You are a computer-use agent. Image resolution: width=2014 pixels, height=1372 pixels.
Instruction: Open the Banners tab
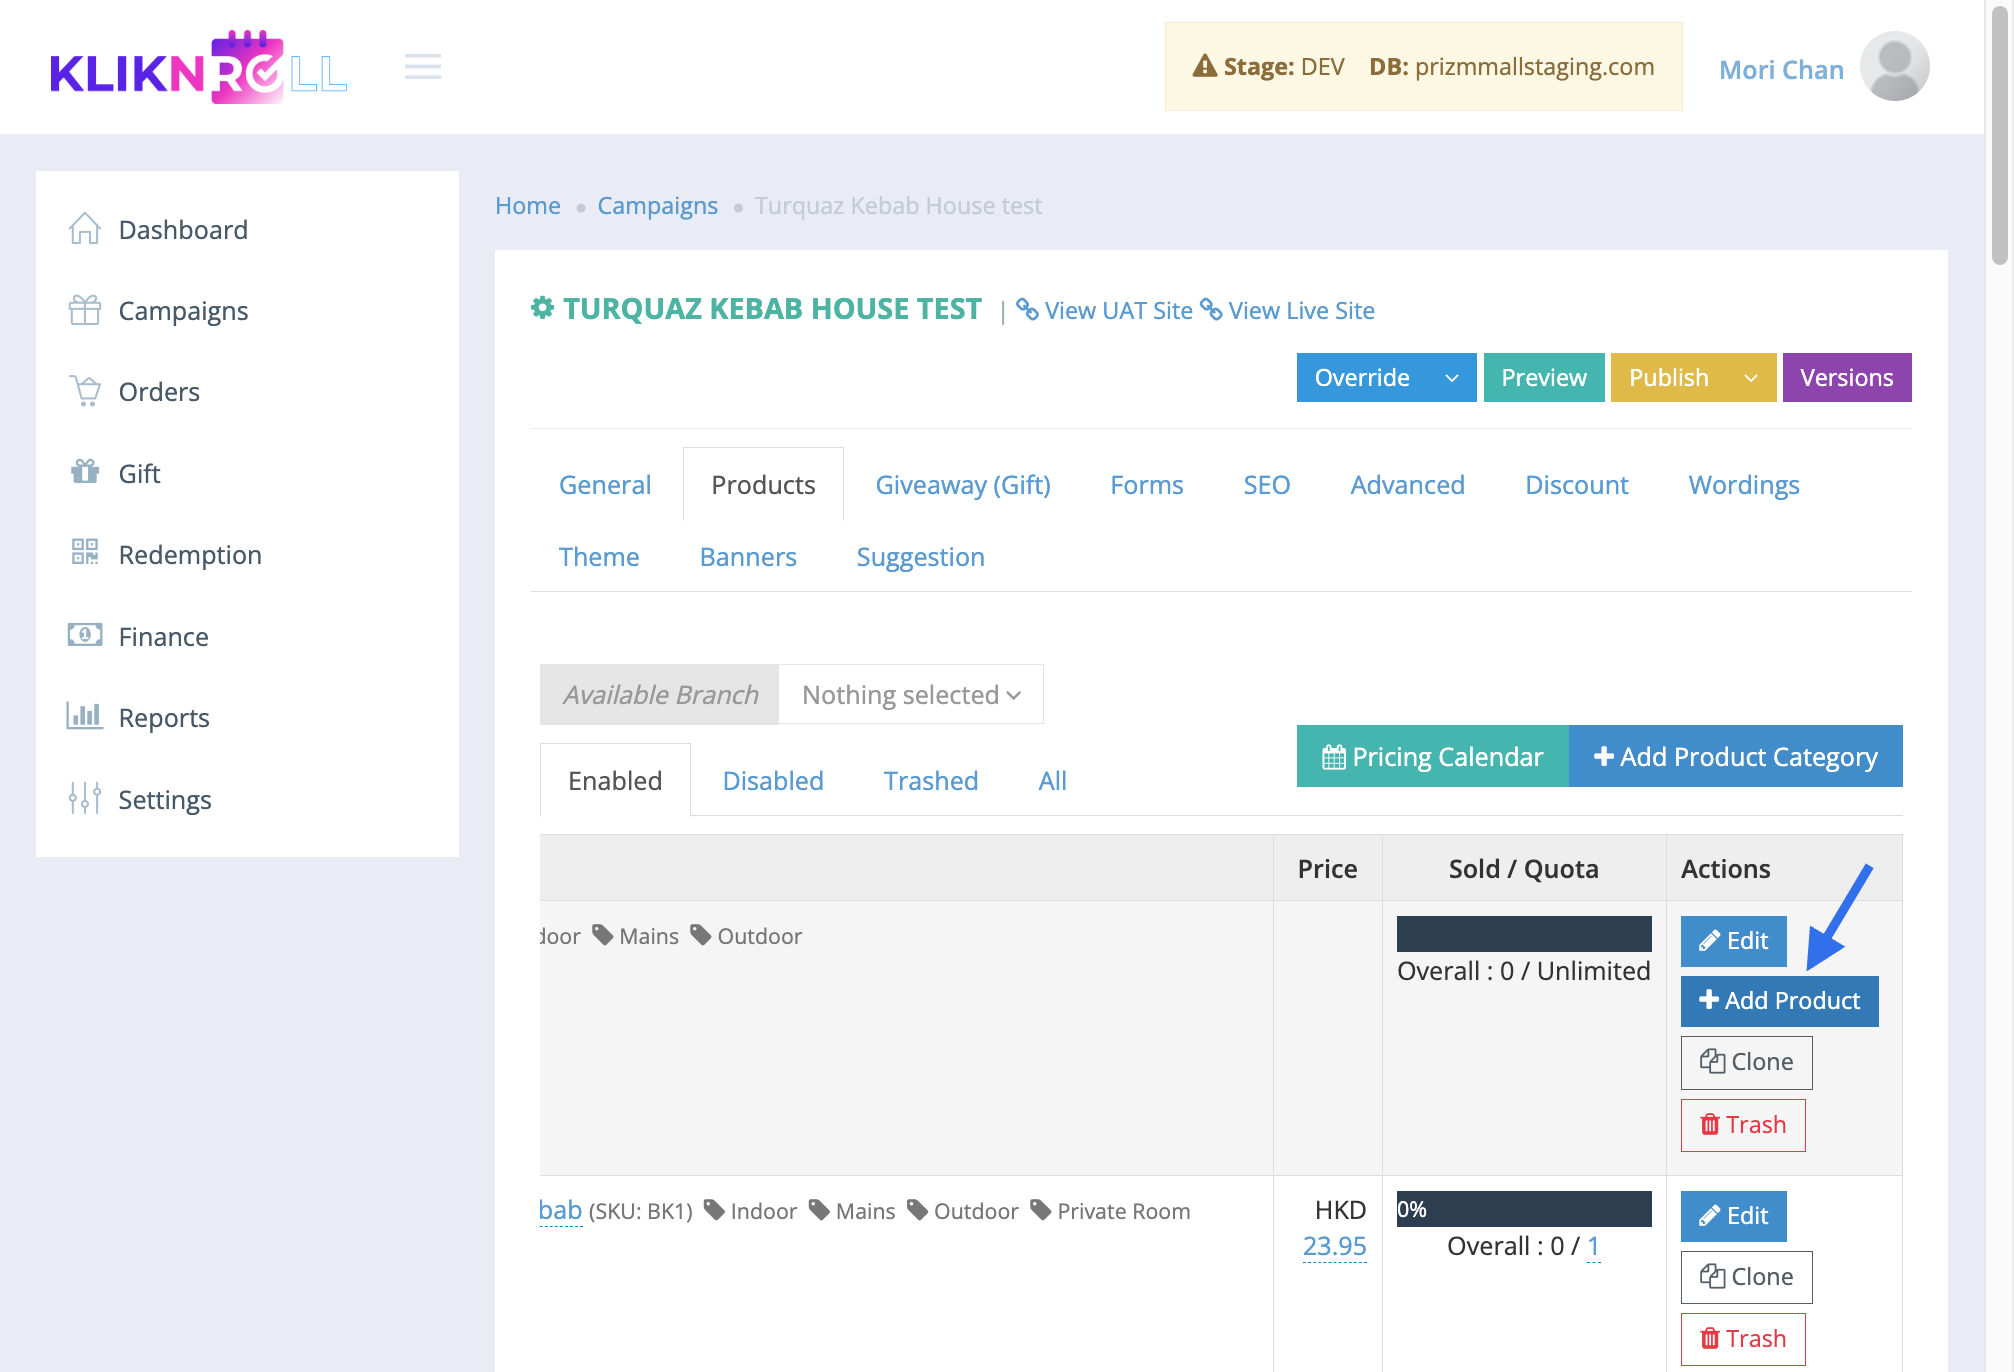point(748,557)
